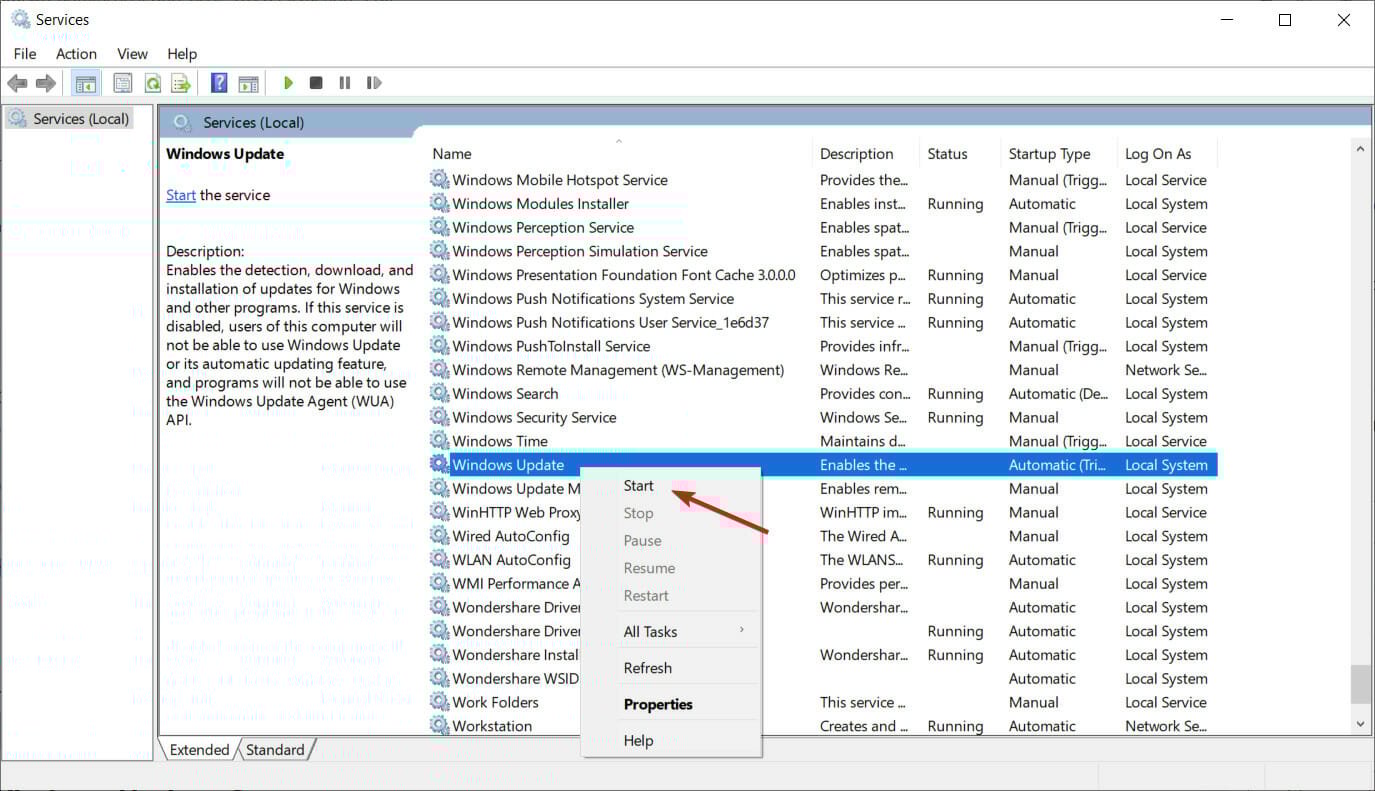Select the Workstation gear icon
The image size is (1375, 791).
tap(439, 725)
